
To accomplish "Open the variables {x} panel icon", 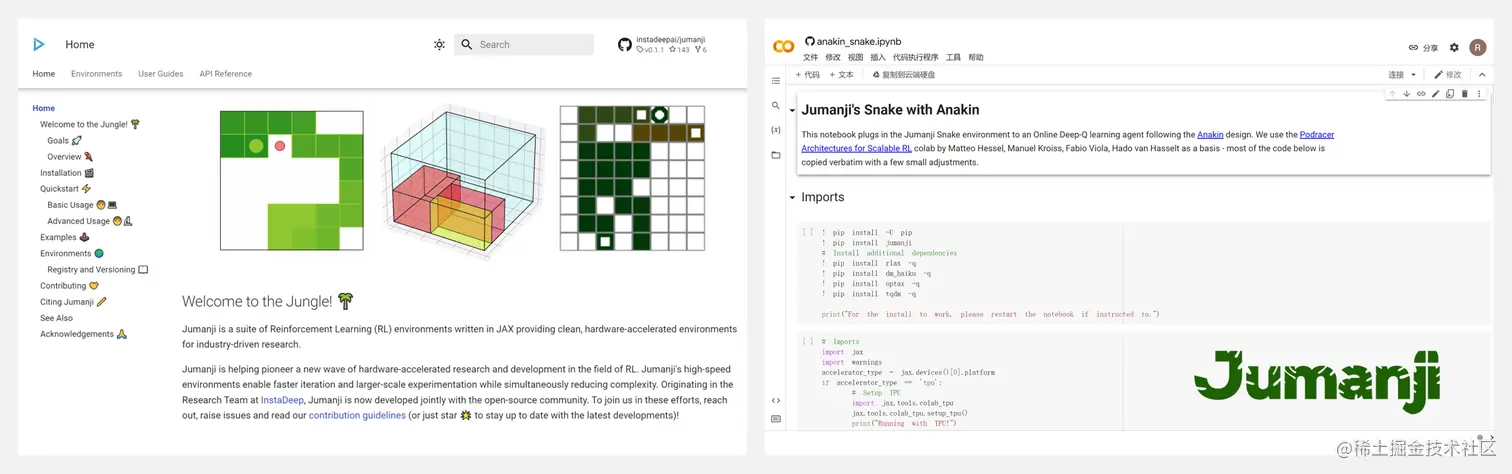I will tap(776, 130).
